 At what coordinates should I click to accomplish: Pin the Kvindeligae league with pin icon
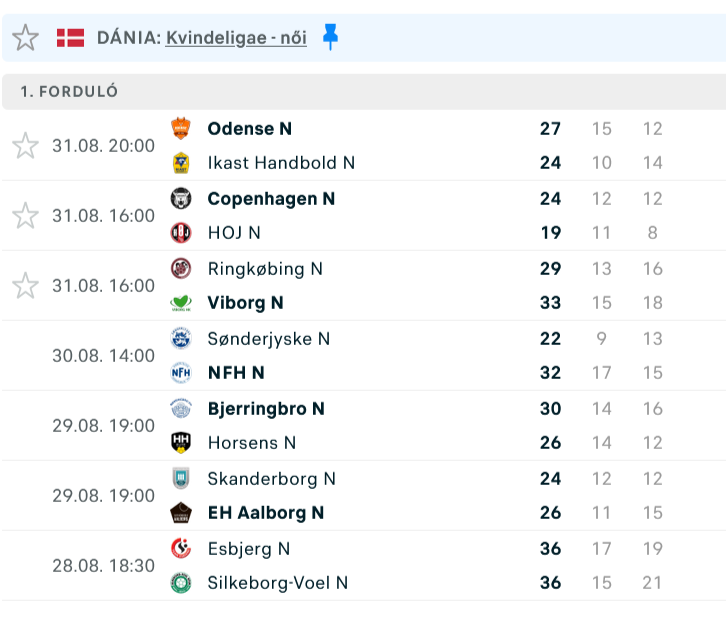point(331,38)
